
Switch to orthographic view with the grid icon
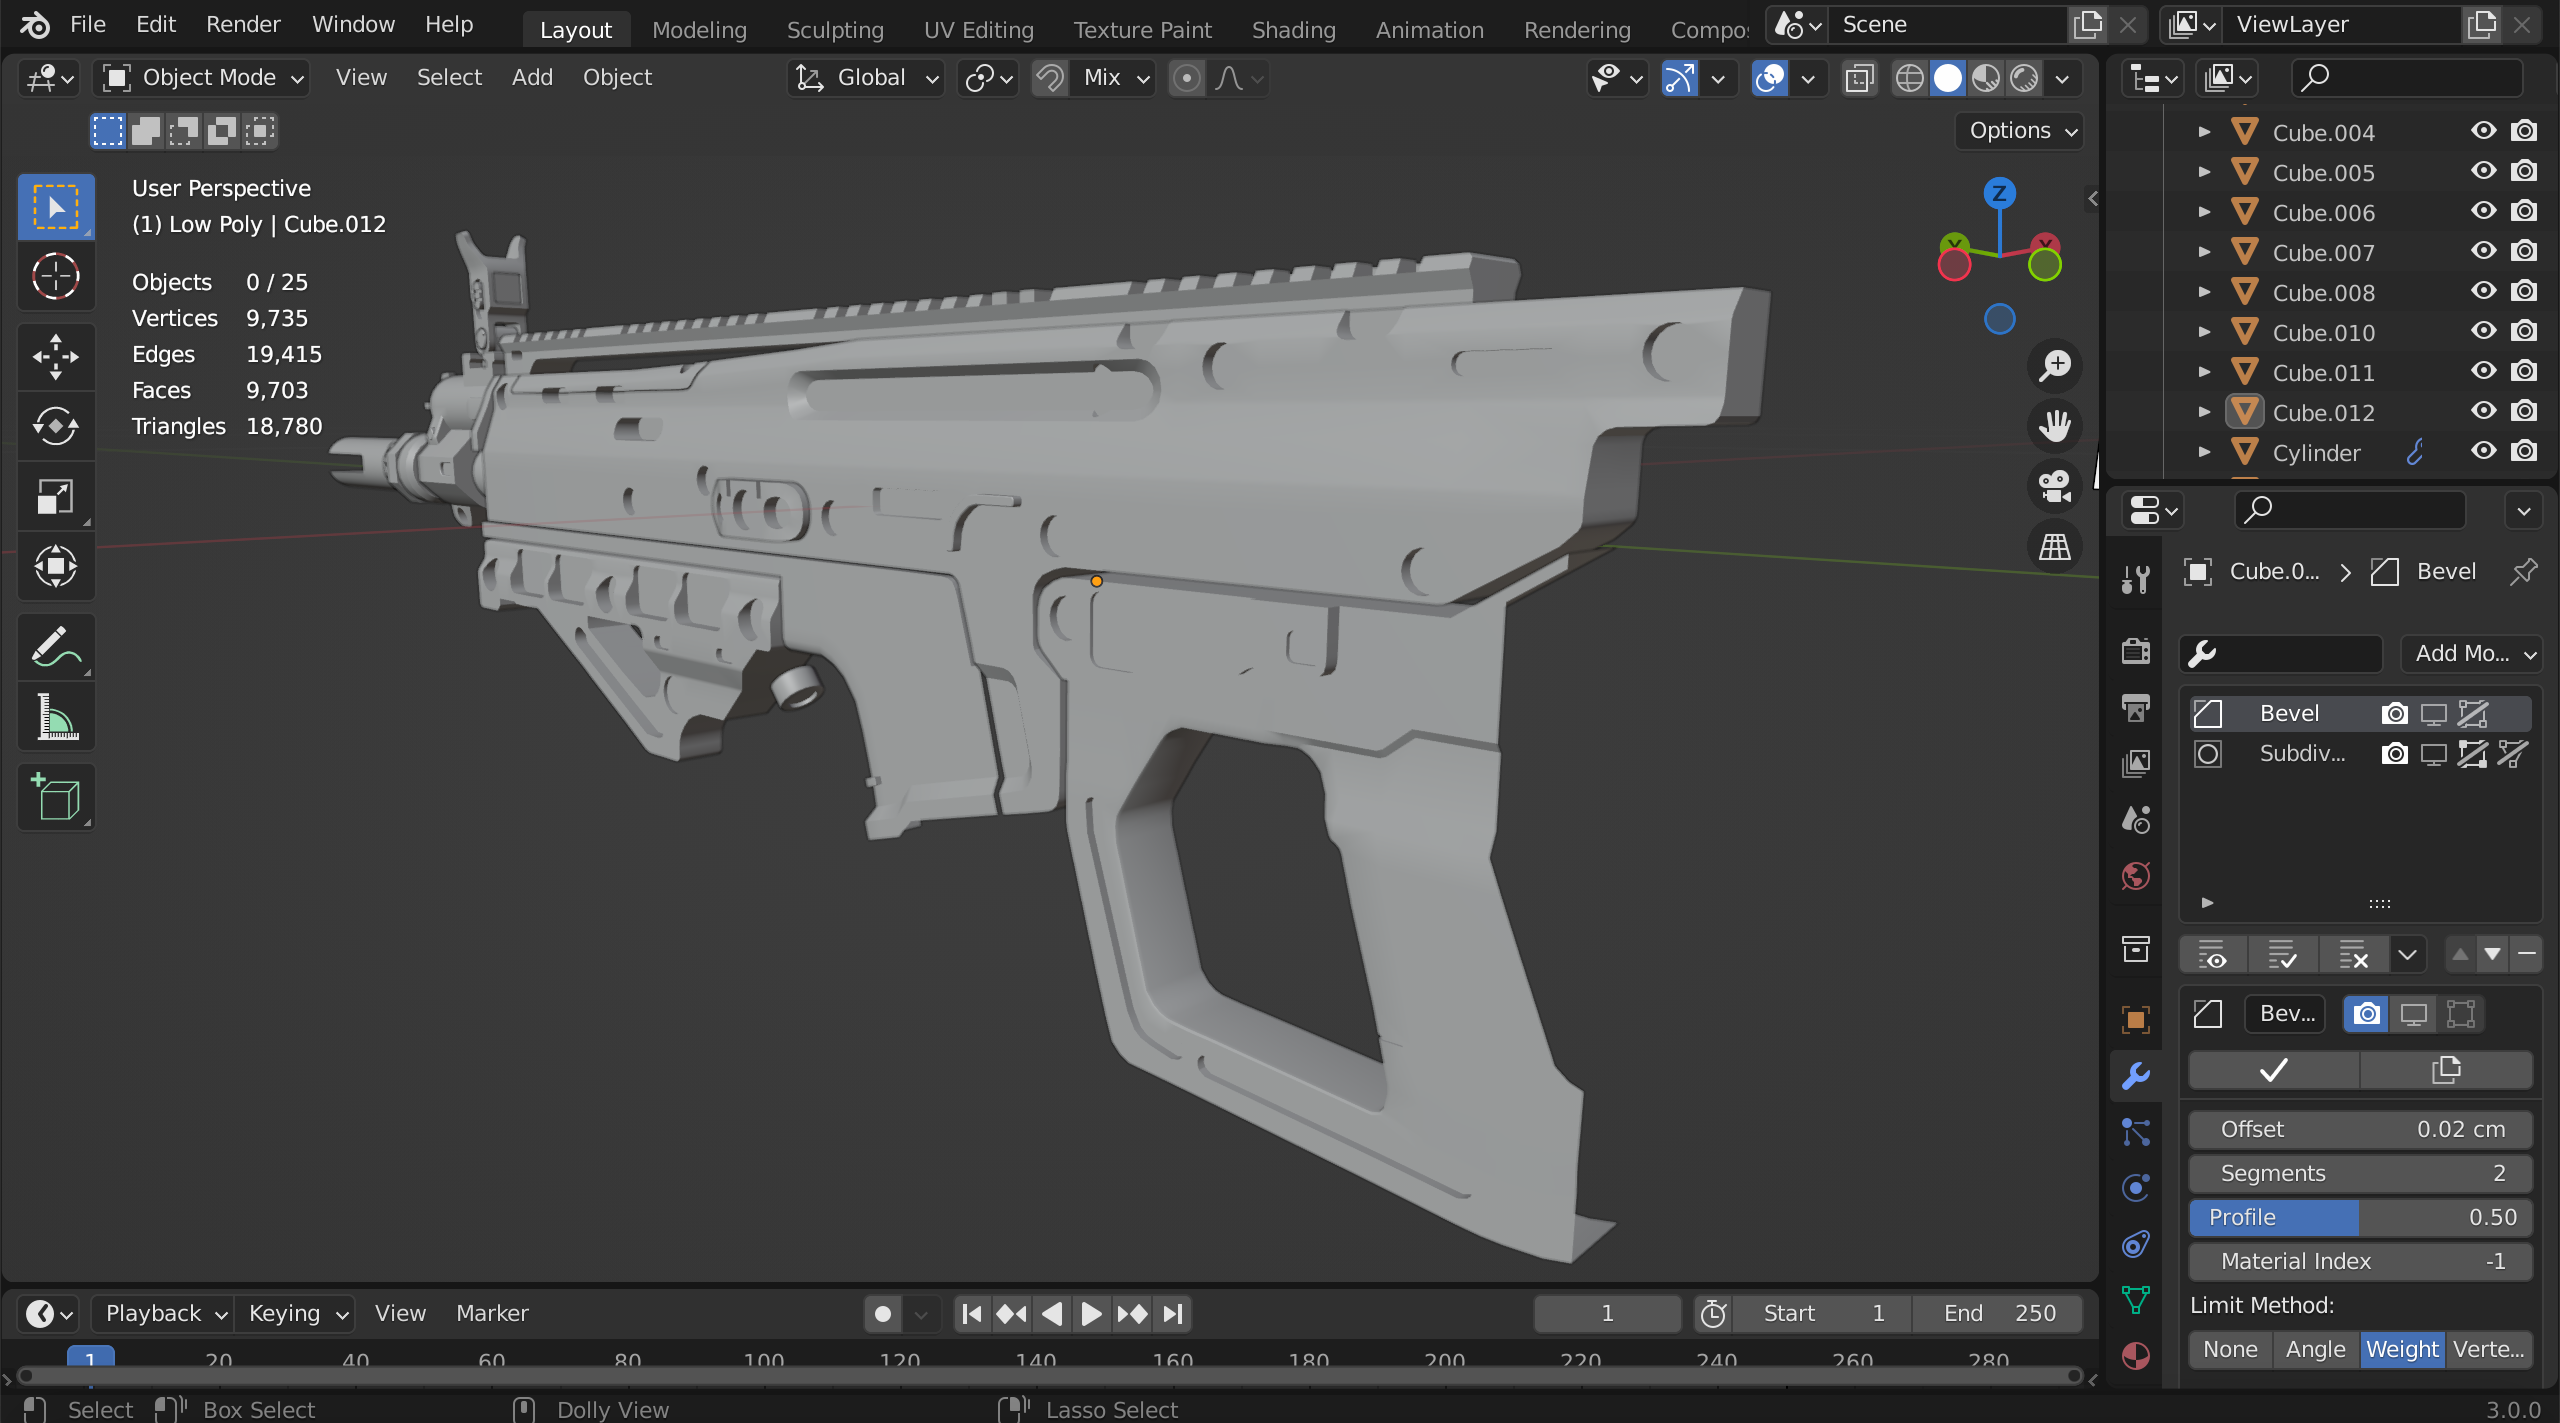pyautogui.click(x=2055, y=547)
